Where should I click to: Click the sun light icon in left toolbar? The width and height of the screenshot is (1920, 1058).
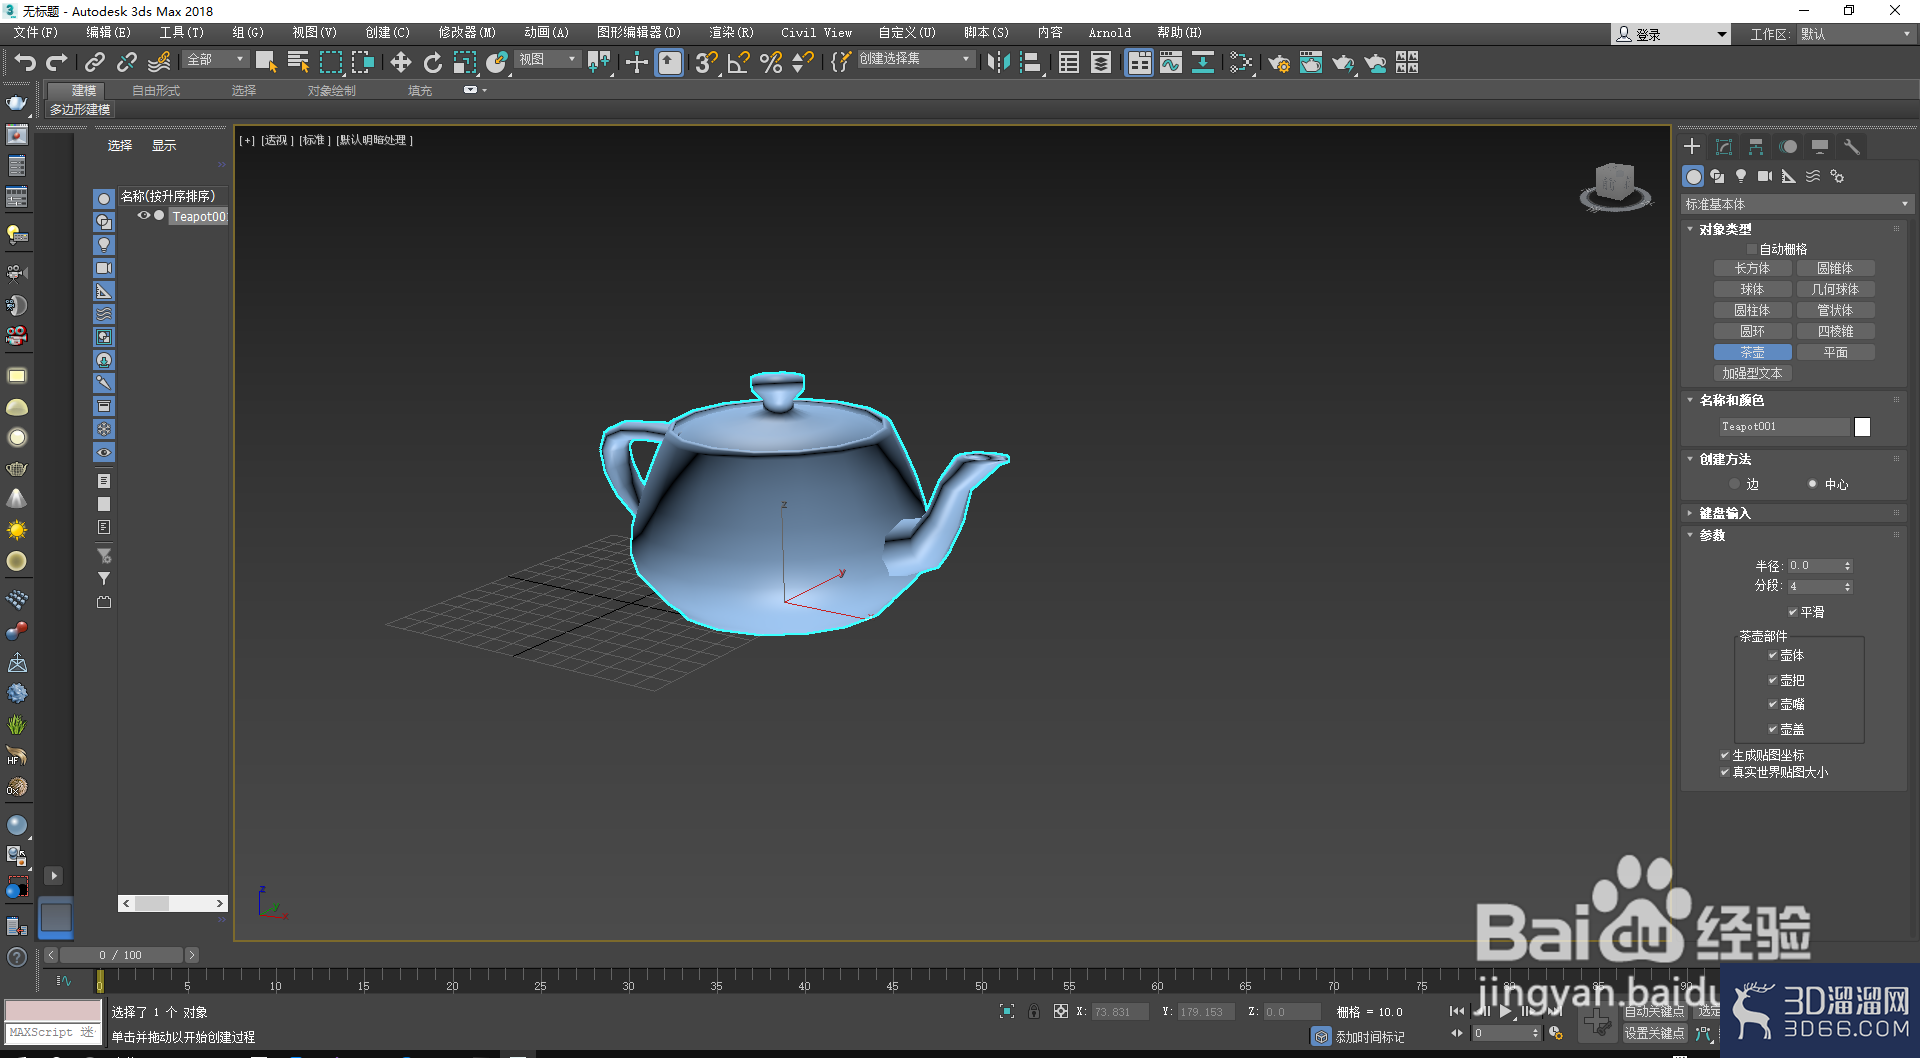pyautogui.click(x=17, y=530)
